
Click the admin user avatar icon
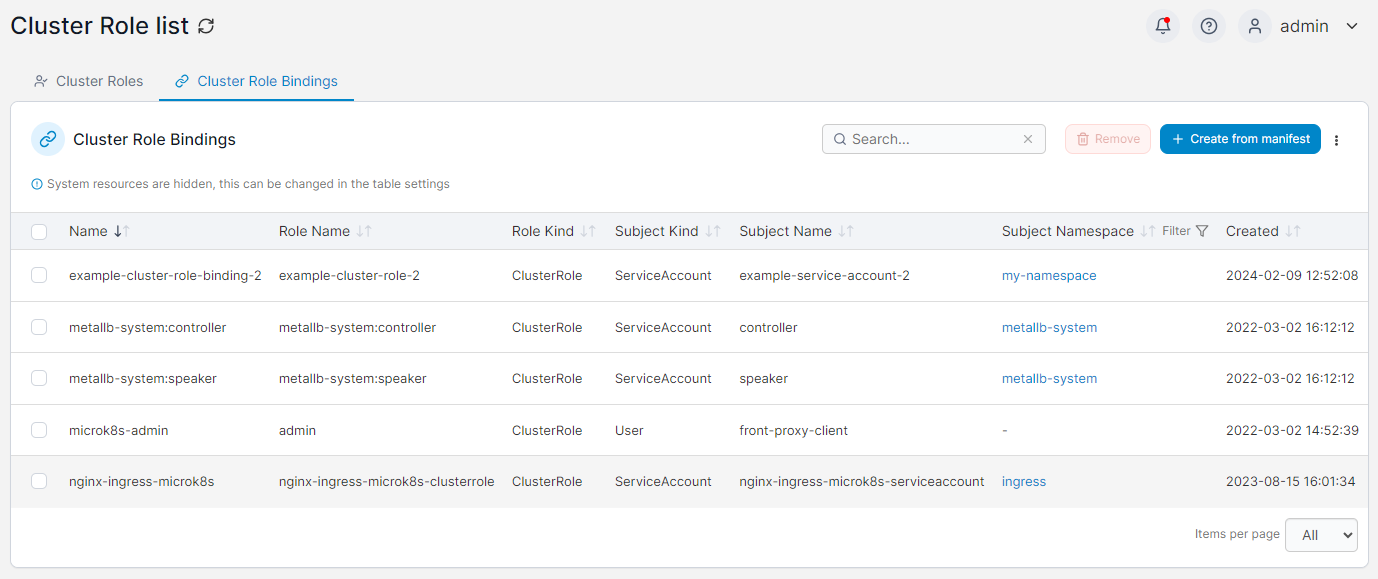tap(1255, 26)
